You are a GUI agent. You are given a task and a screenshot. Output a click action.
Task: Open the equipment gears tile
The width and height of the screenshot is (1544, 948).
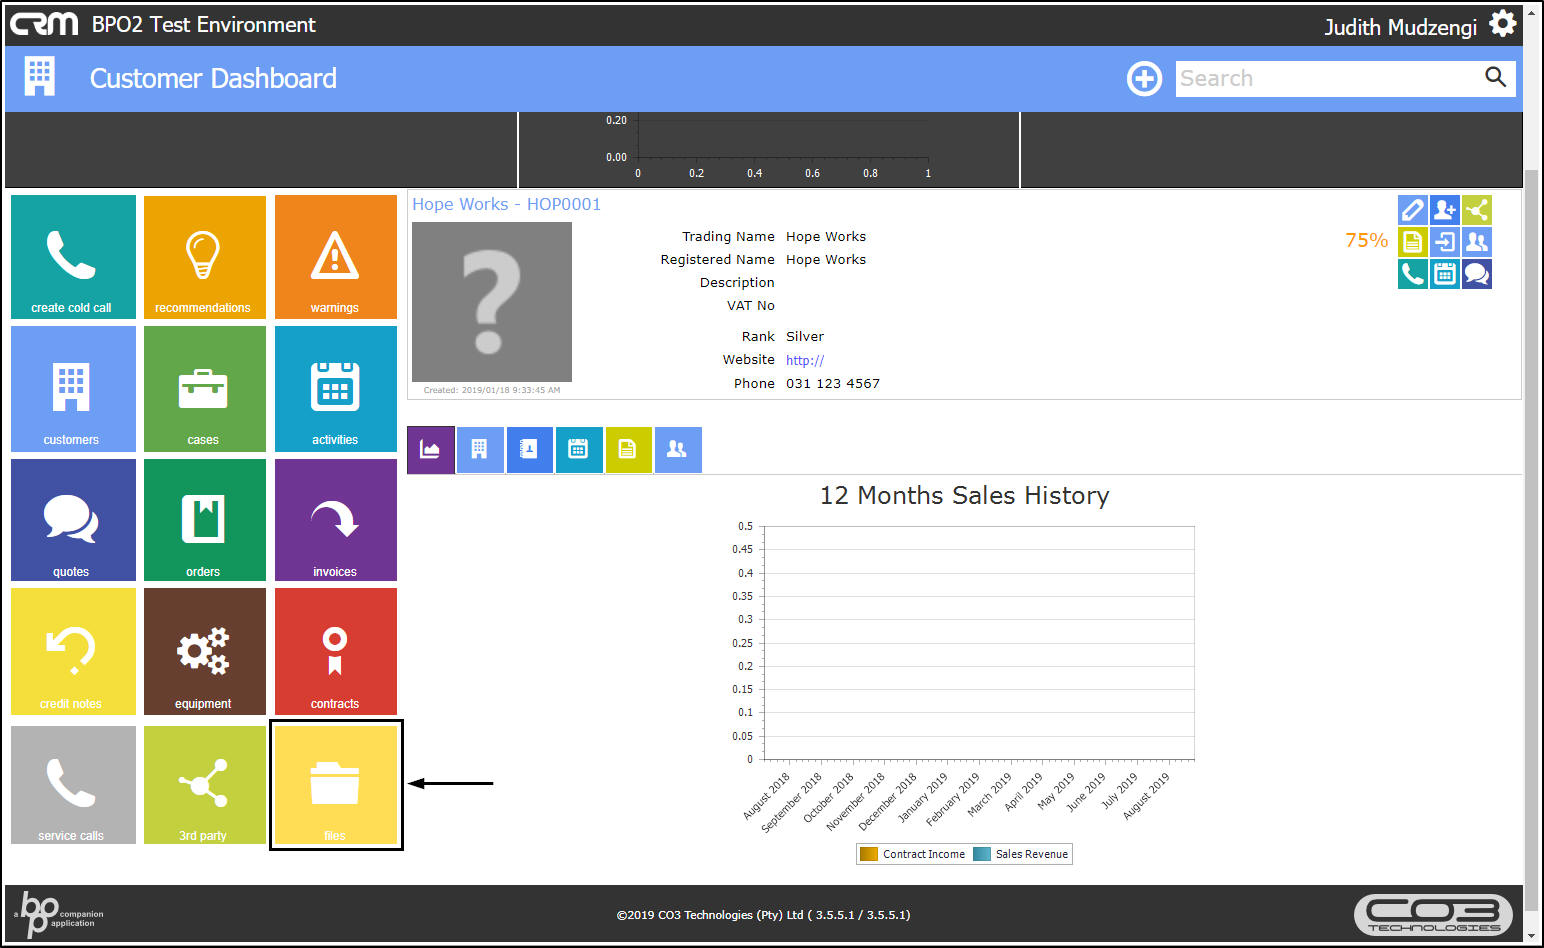tap(205, 651)
